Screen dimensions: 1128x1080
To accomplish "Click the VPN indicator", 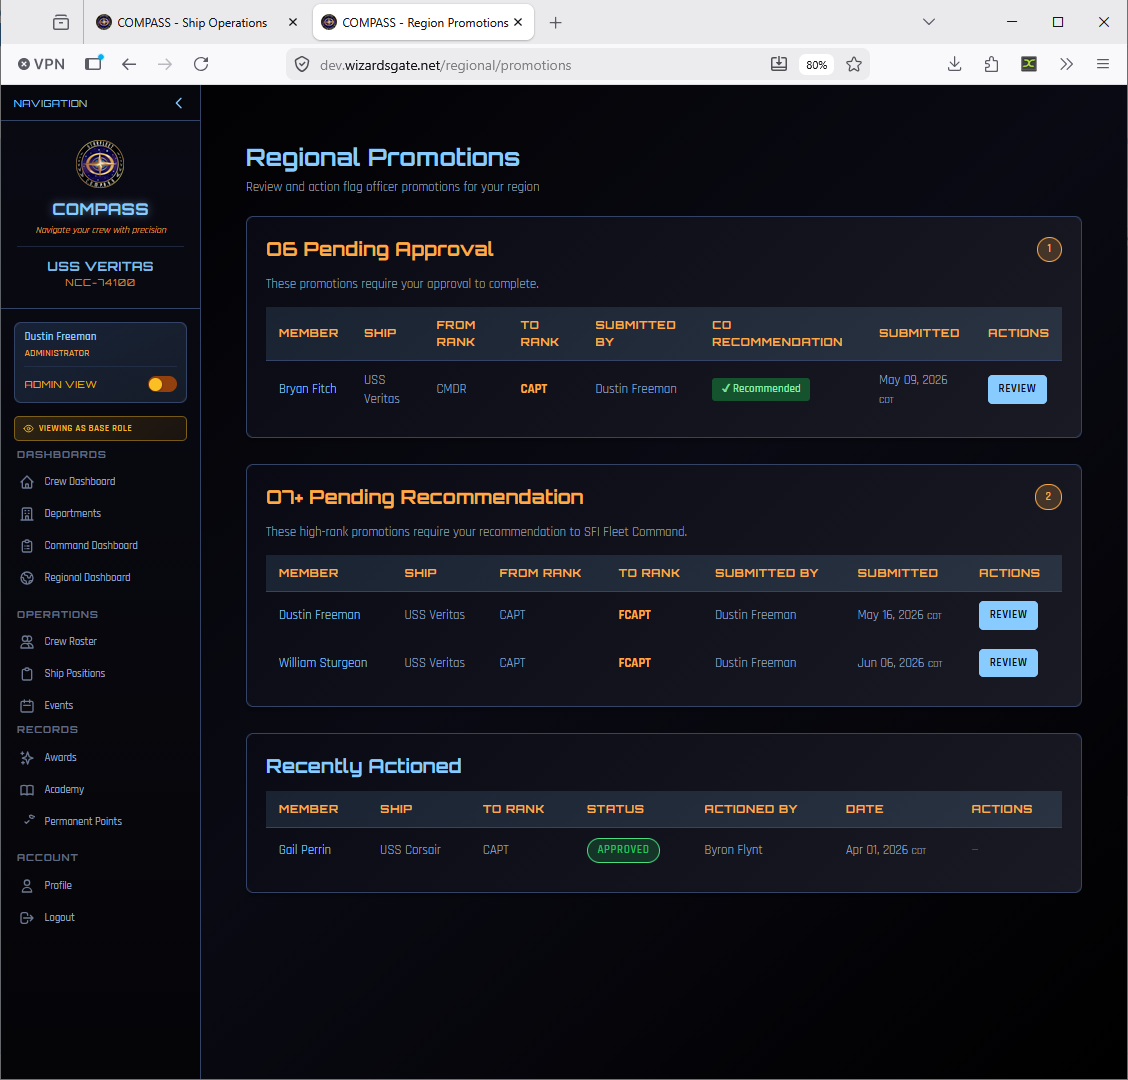I will pos(41,64).
